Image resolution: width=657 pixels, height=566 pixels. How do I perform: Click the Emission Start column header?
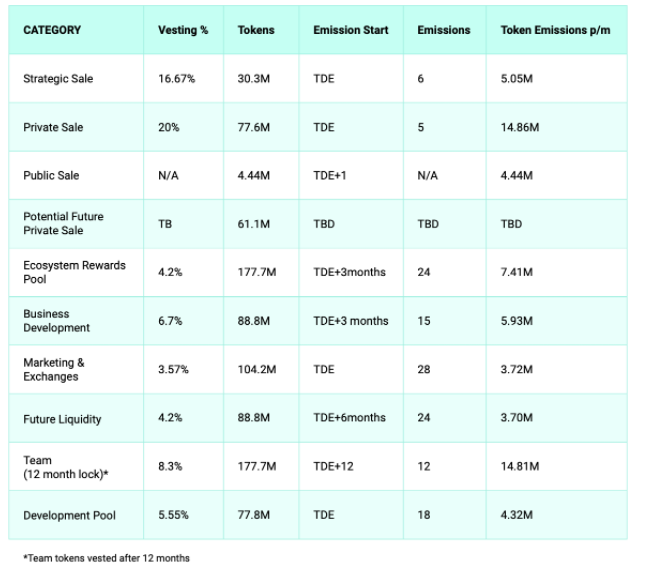(x=350, y=30)
